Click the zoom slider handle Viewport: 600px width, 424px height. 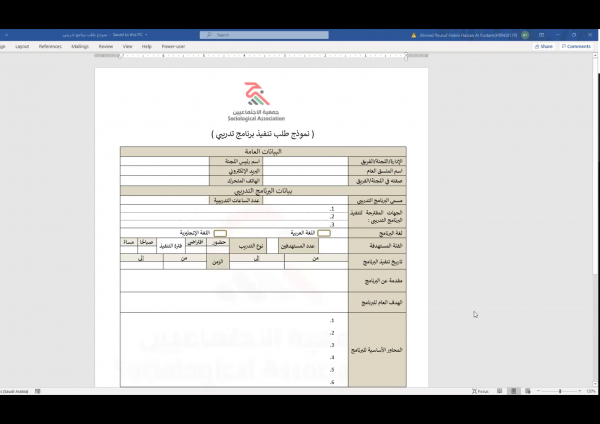click(560, 391)
